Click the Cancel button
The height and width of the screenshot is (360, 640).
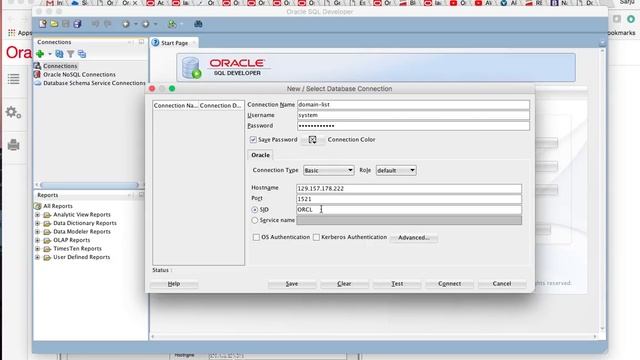[x=502, y=284]
